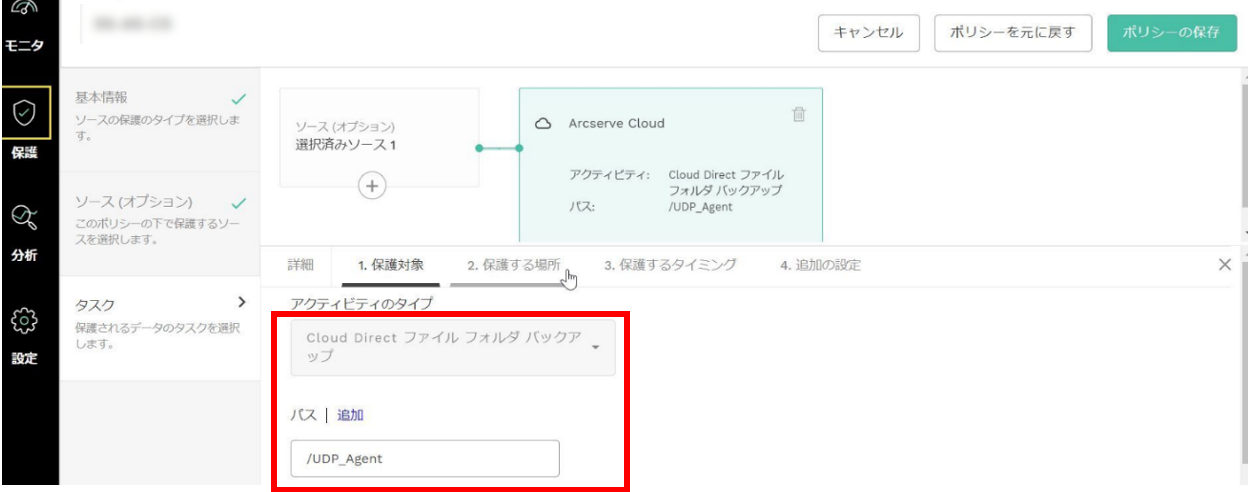Click the ソース (オプション) 選択済みソース 1 card
The image size is (1248, 492).
379,137
